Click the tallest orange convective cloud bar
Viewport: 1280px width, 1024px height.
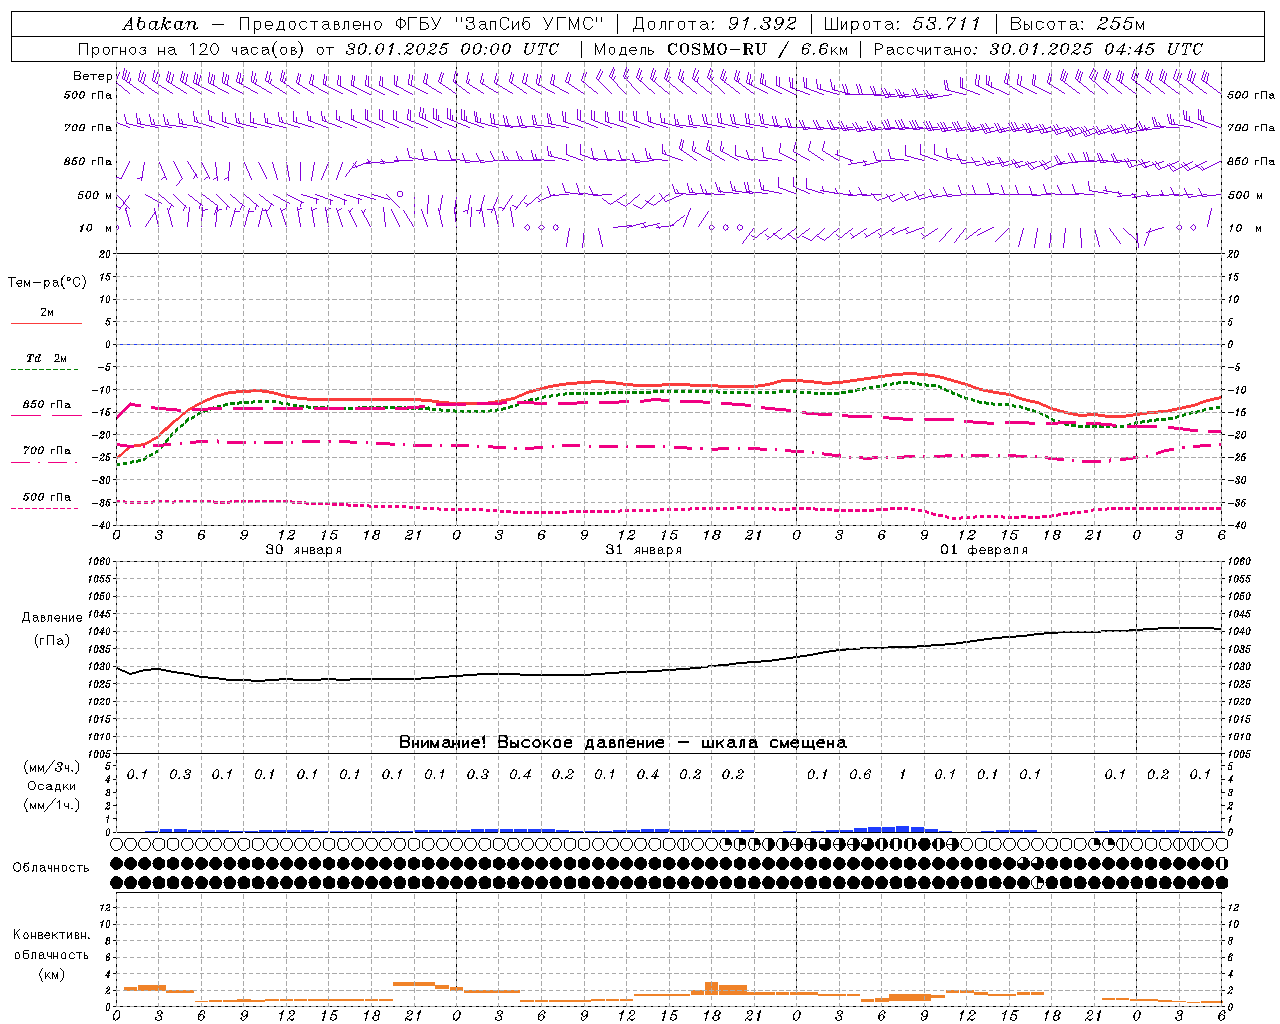click(x=711, y=988)
